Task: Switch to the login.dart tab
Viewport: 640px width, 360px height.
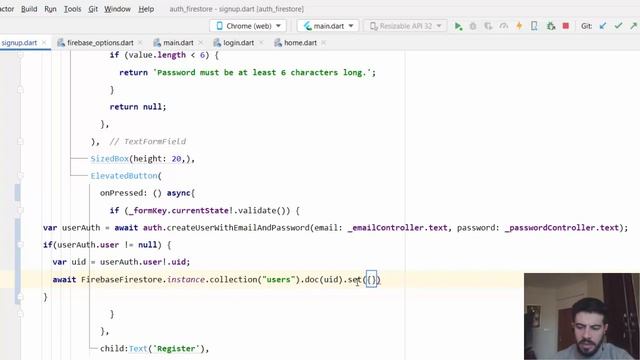Action: [x=238, y=43]
